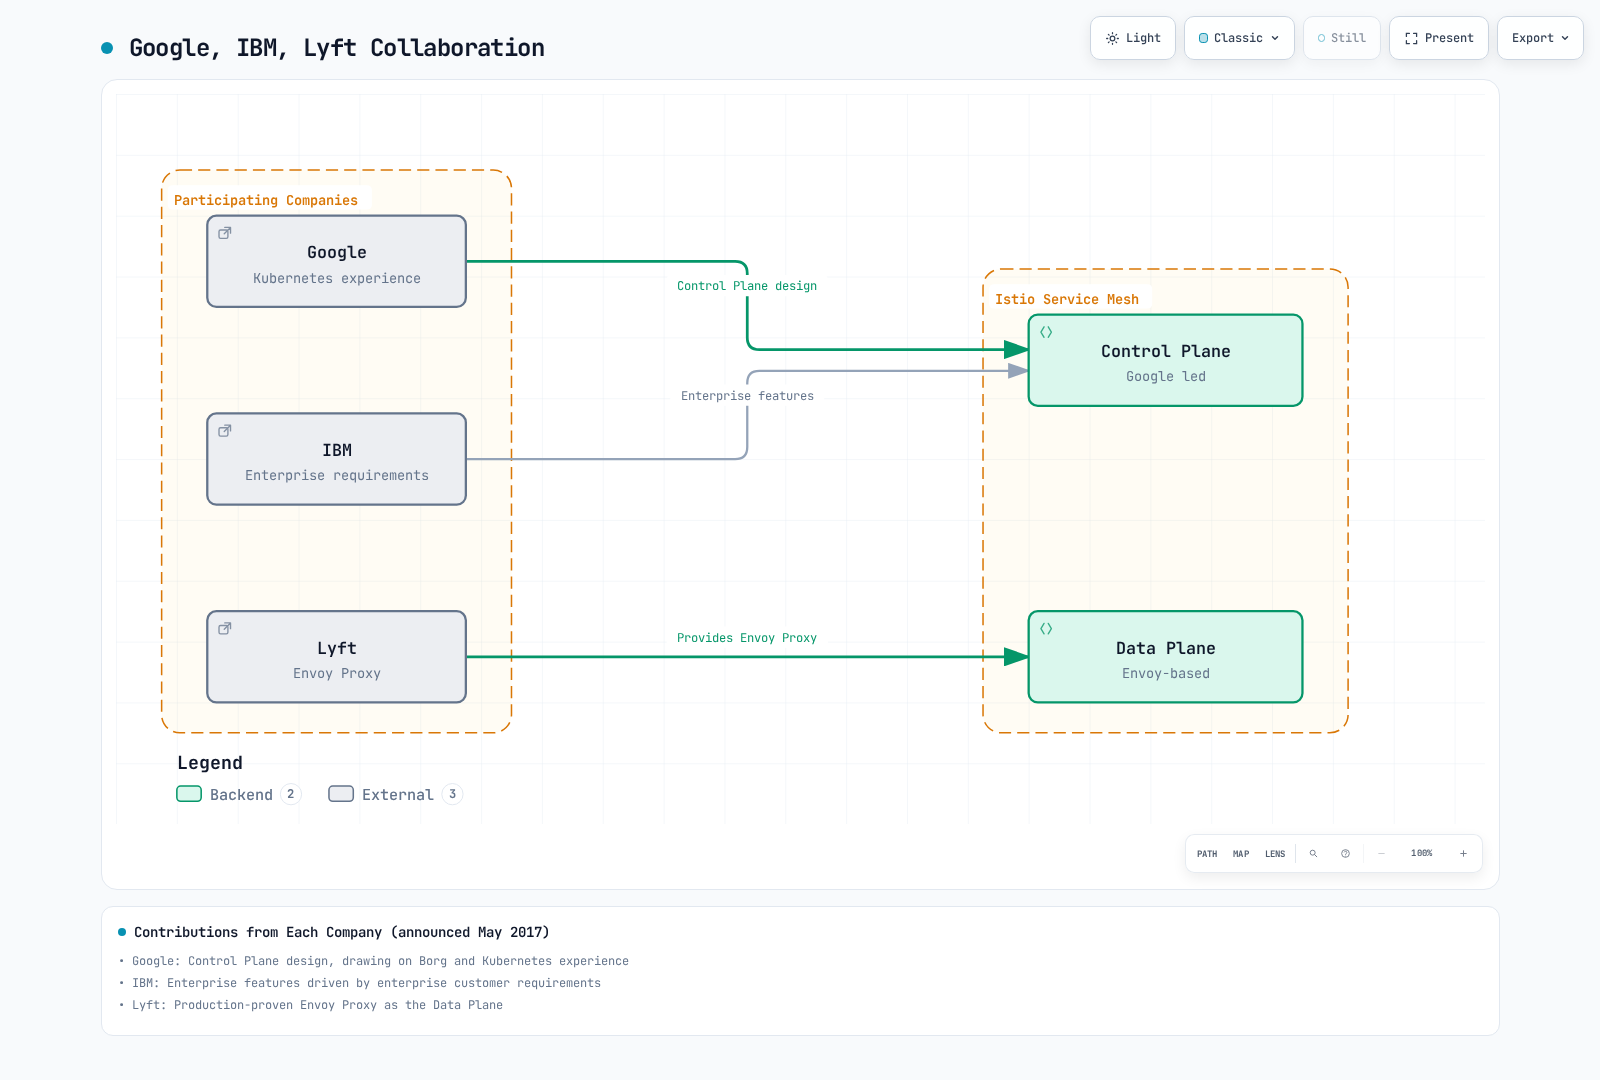Click the external-link icon on IBM node
The height and width of the screenshot is (1080, 1600).
pos(225,431)
